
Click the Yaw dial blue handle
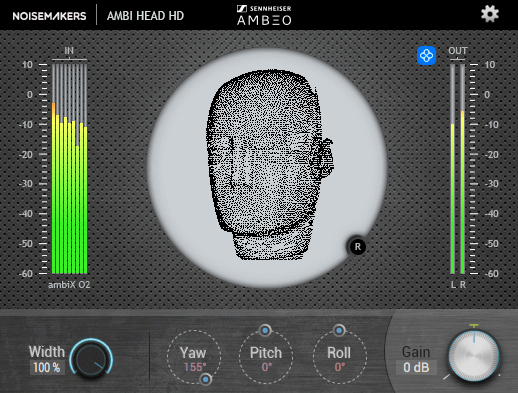pos(206,379)
